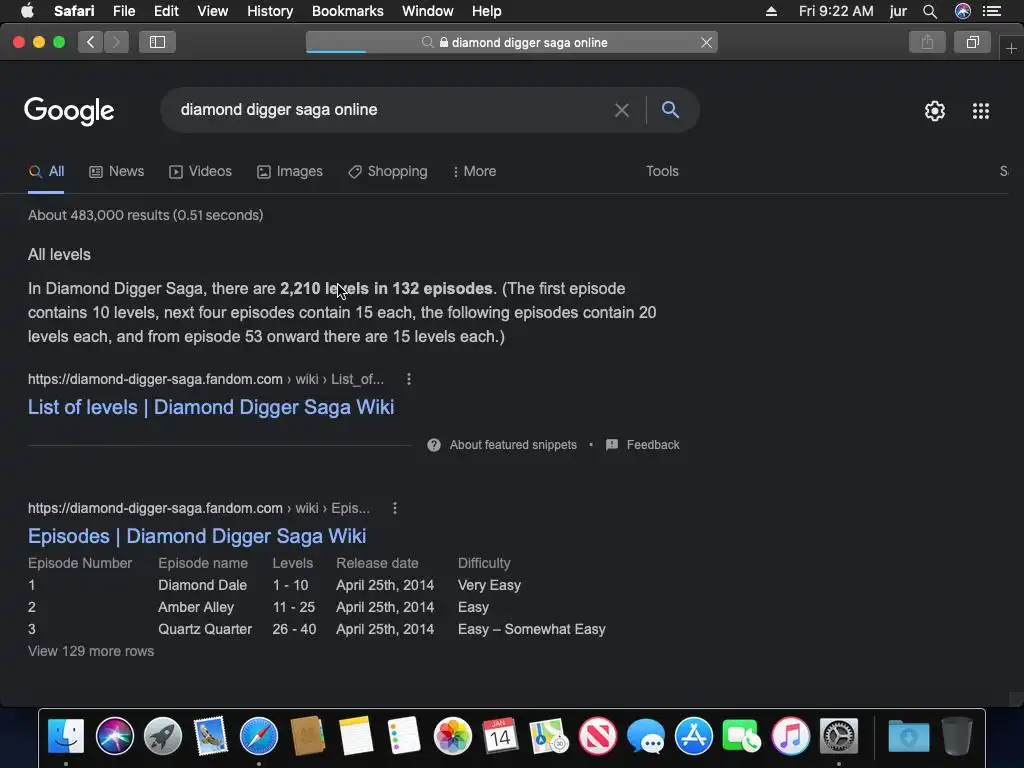
Task: Click inside the Google search input field
Action: click(392, 110)
